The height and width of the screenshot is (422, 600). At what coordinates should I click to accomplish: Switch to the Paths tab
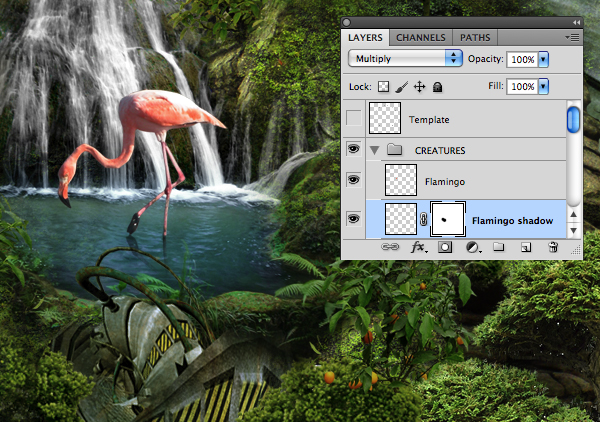(x=475, y=37)
